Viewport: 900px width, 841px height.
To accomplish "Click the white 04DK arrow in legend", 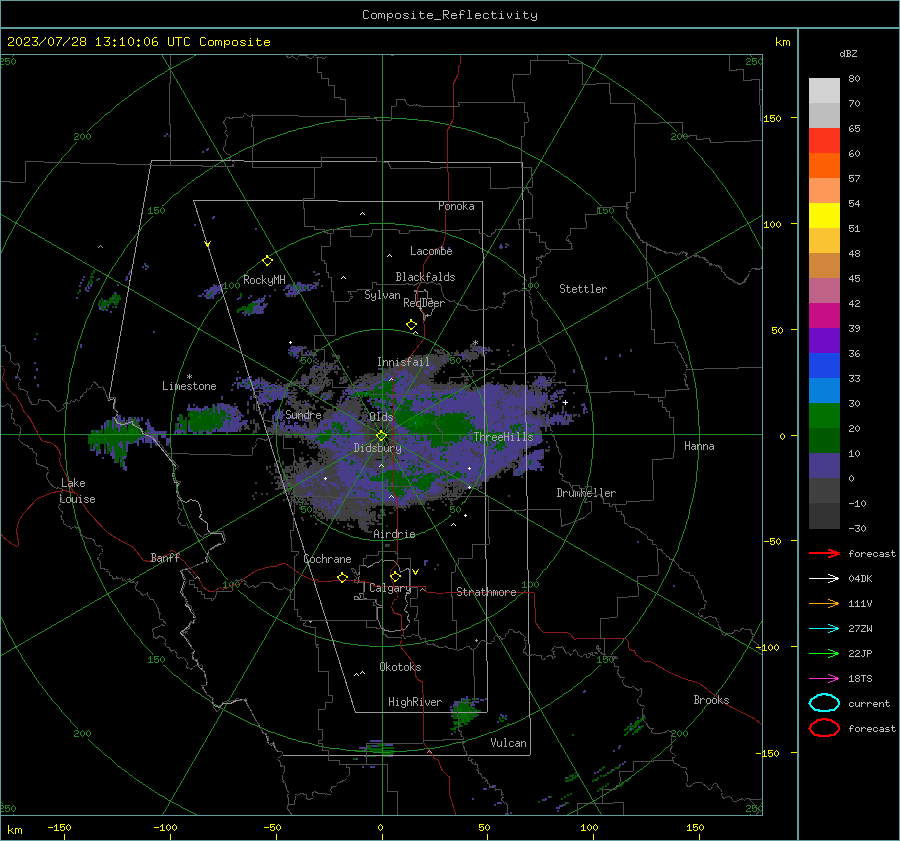I will (824, 578).
